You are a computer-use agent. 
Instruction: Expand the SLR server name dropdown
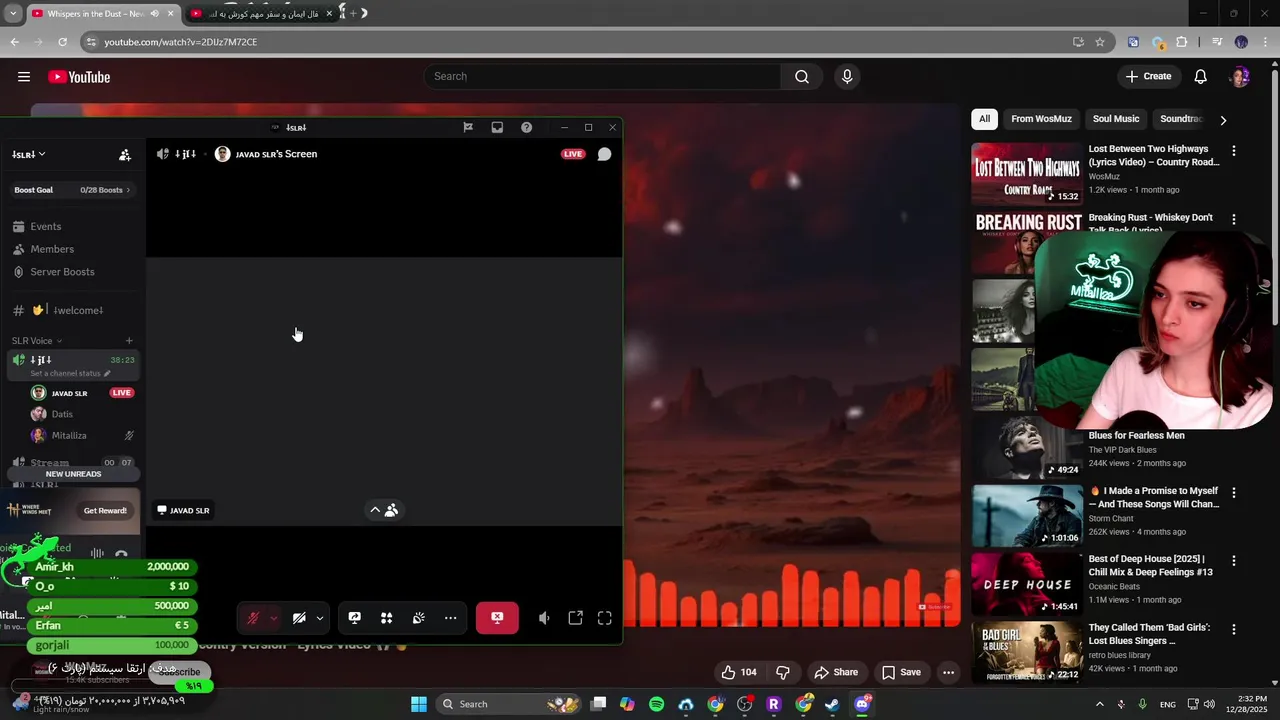[29, 155]
